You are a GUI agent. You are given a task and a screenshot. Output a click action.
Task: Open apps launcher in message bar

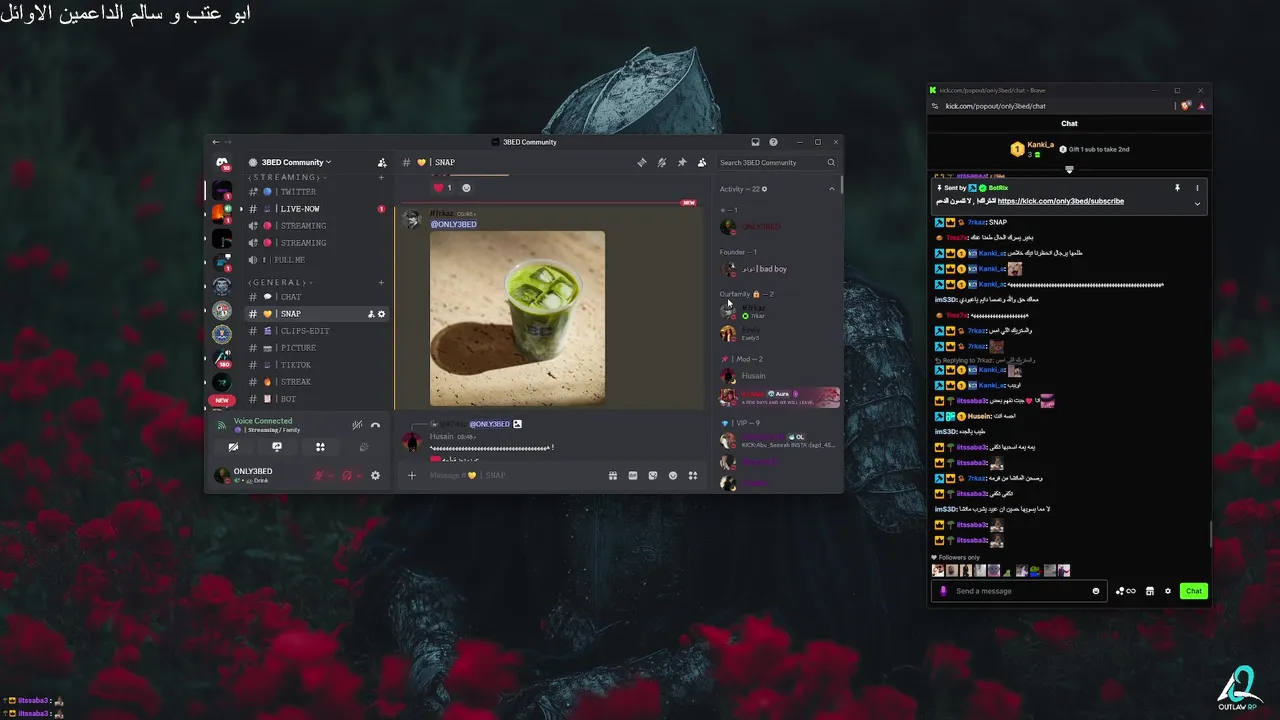point(693,475)
